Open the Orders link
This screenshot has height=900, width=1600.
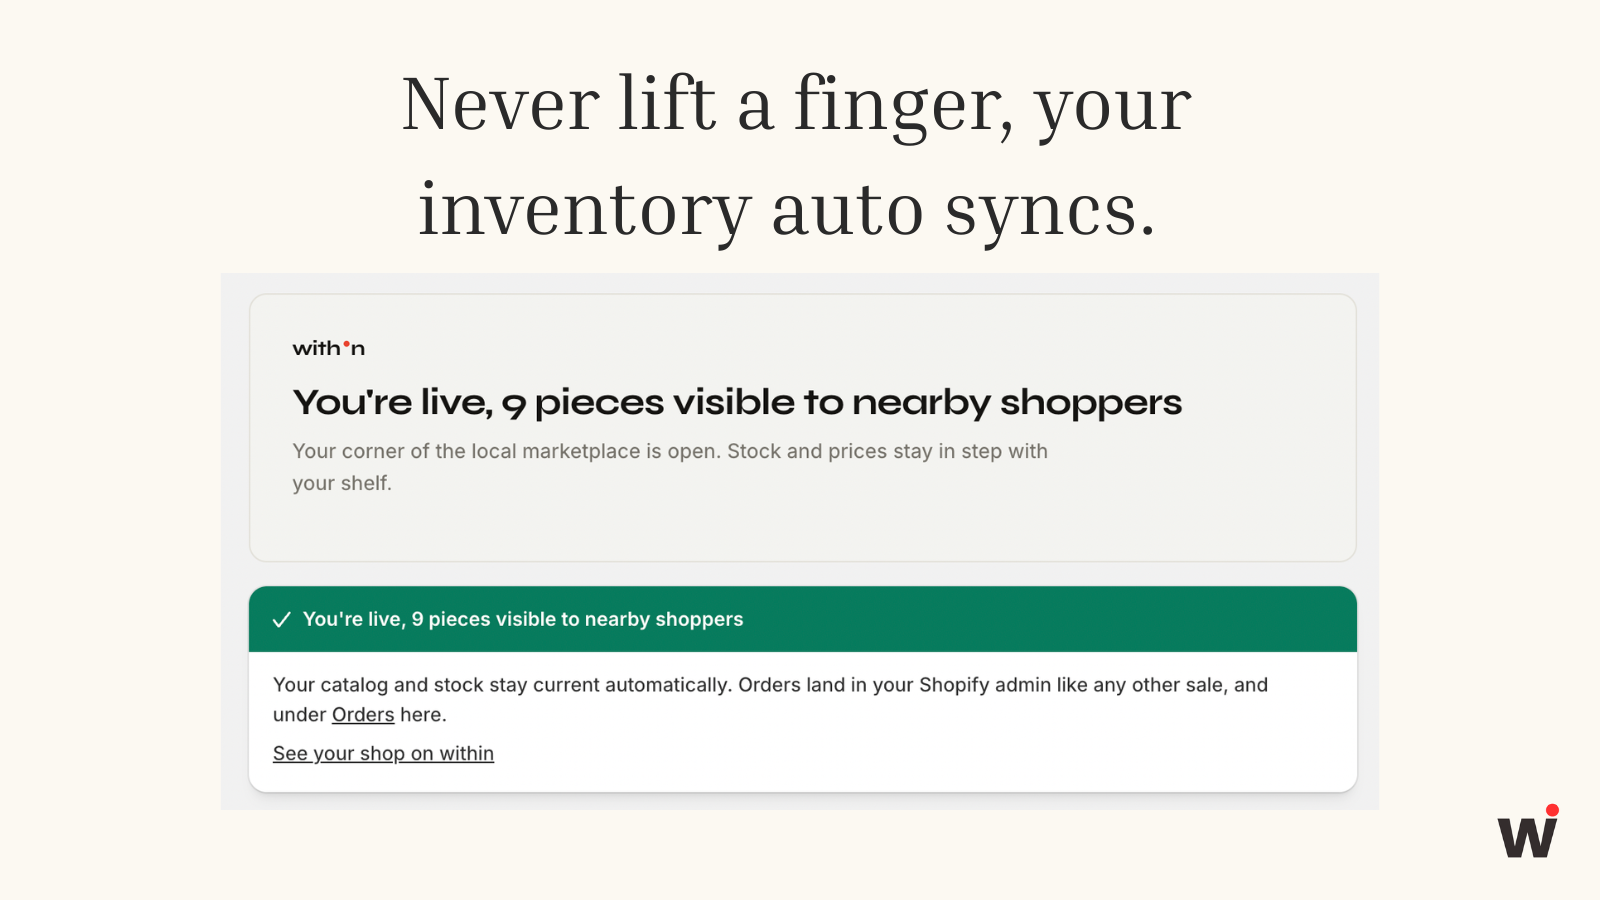[x=363, y=715]
